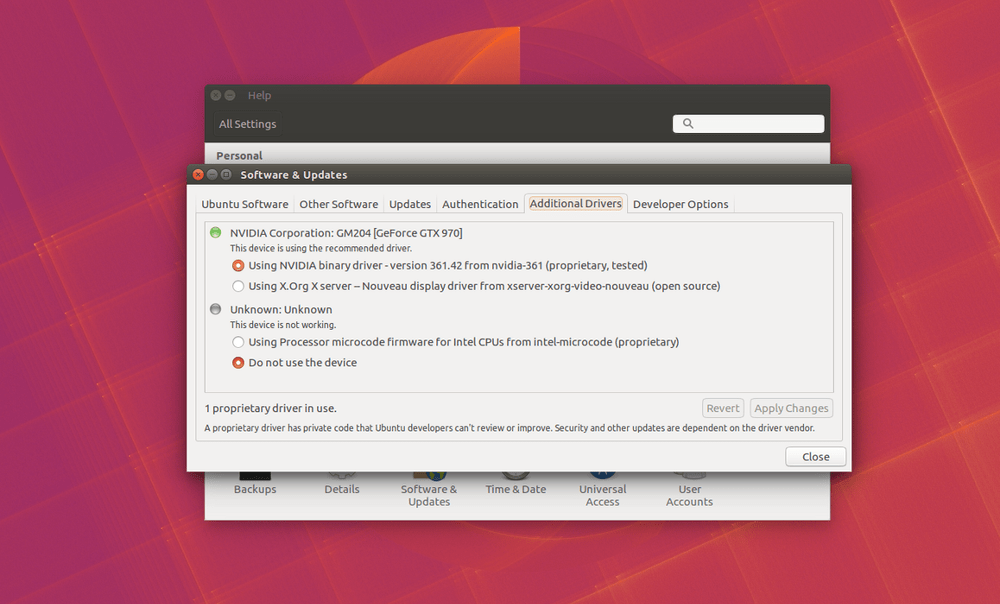This screenshot has height=604, width=1000.
Task: Switch to the Ubuntu Software tab
Action: pyautogui.click(x=245, y=204)
